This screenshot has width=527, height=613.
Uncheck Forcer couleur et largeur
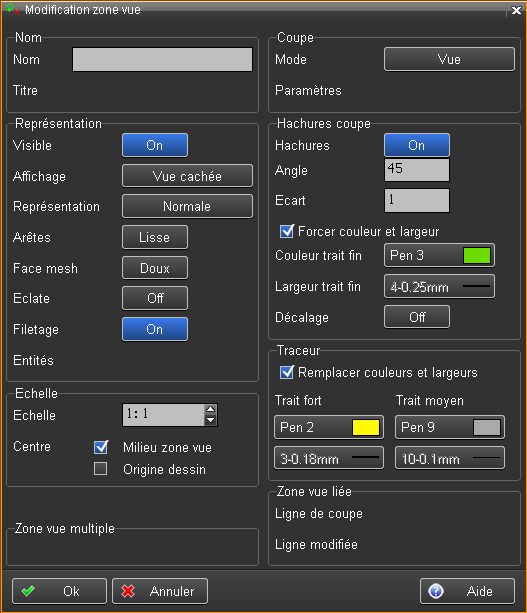coord(287,231)
